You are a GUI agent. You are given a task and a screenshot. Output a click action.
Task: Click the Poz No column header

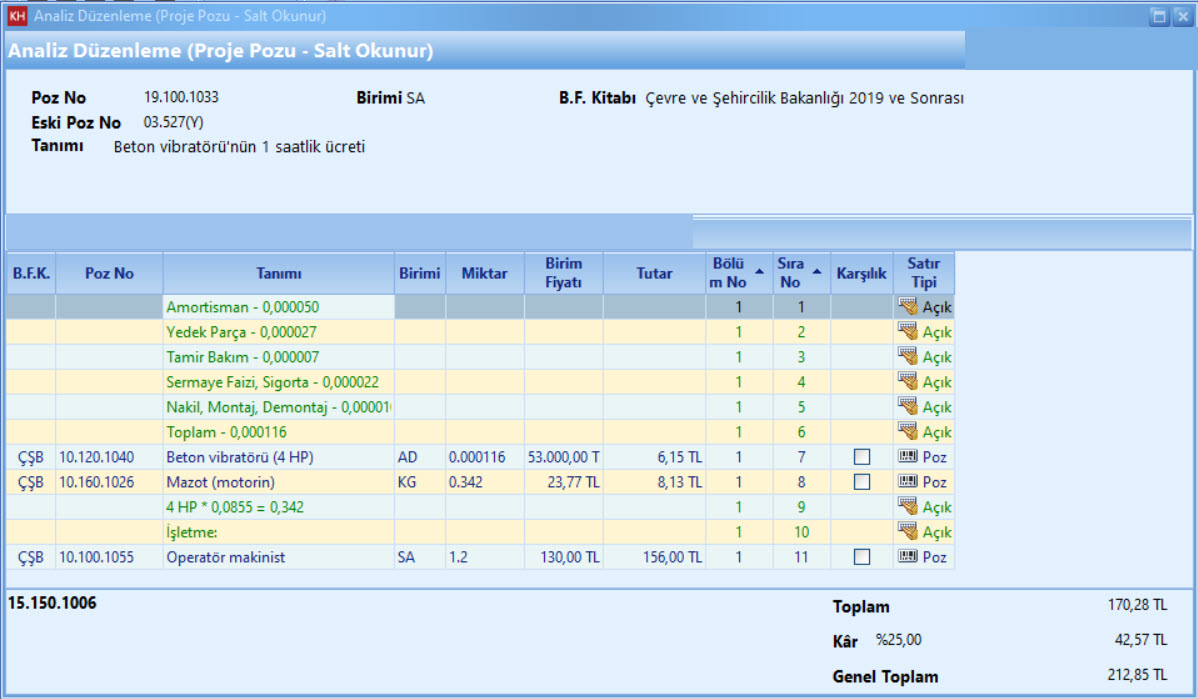109,273
